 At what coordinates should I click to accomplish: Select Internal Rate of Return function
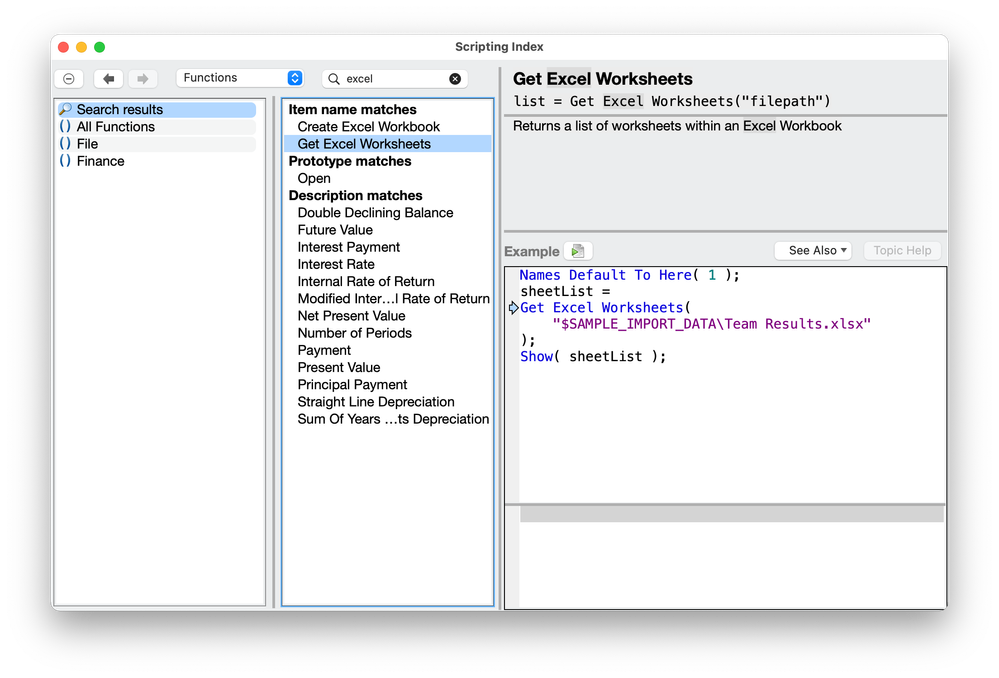[387, 282]
